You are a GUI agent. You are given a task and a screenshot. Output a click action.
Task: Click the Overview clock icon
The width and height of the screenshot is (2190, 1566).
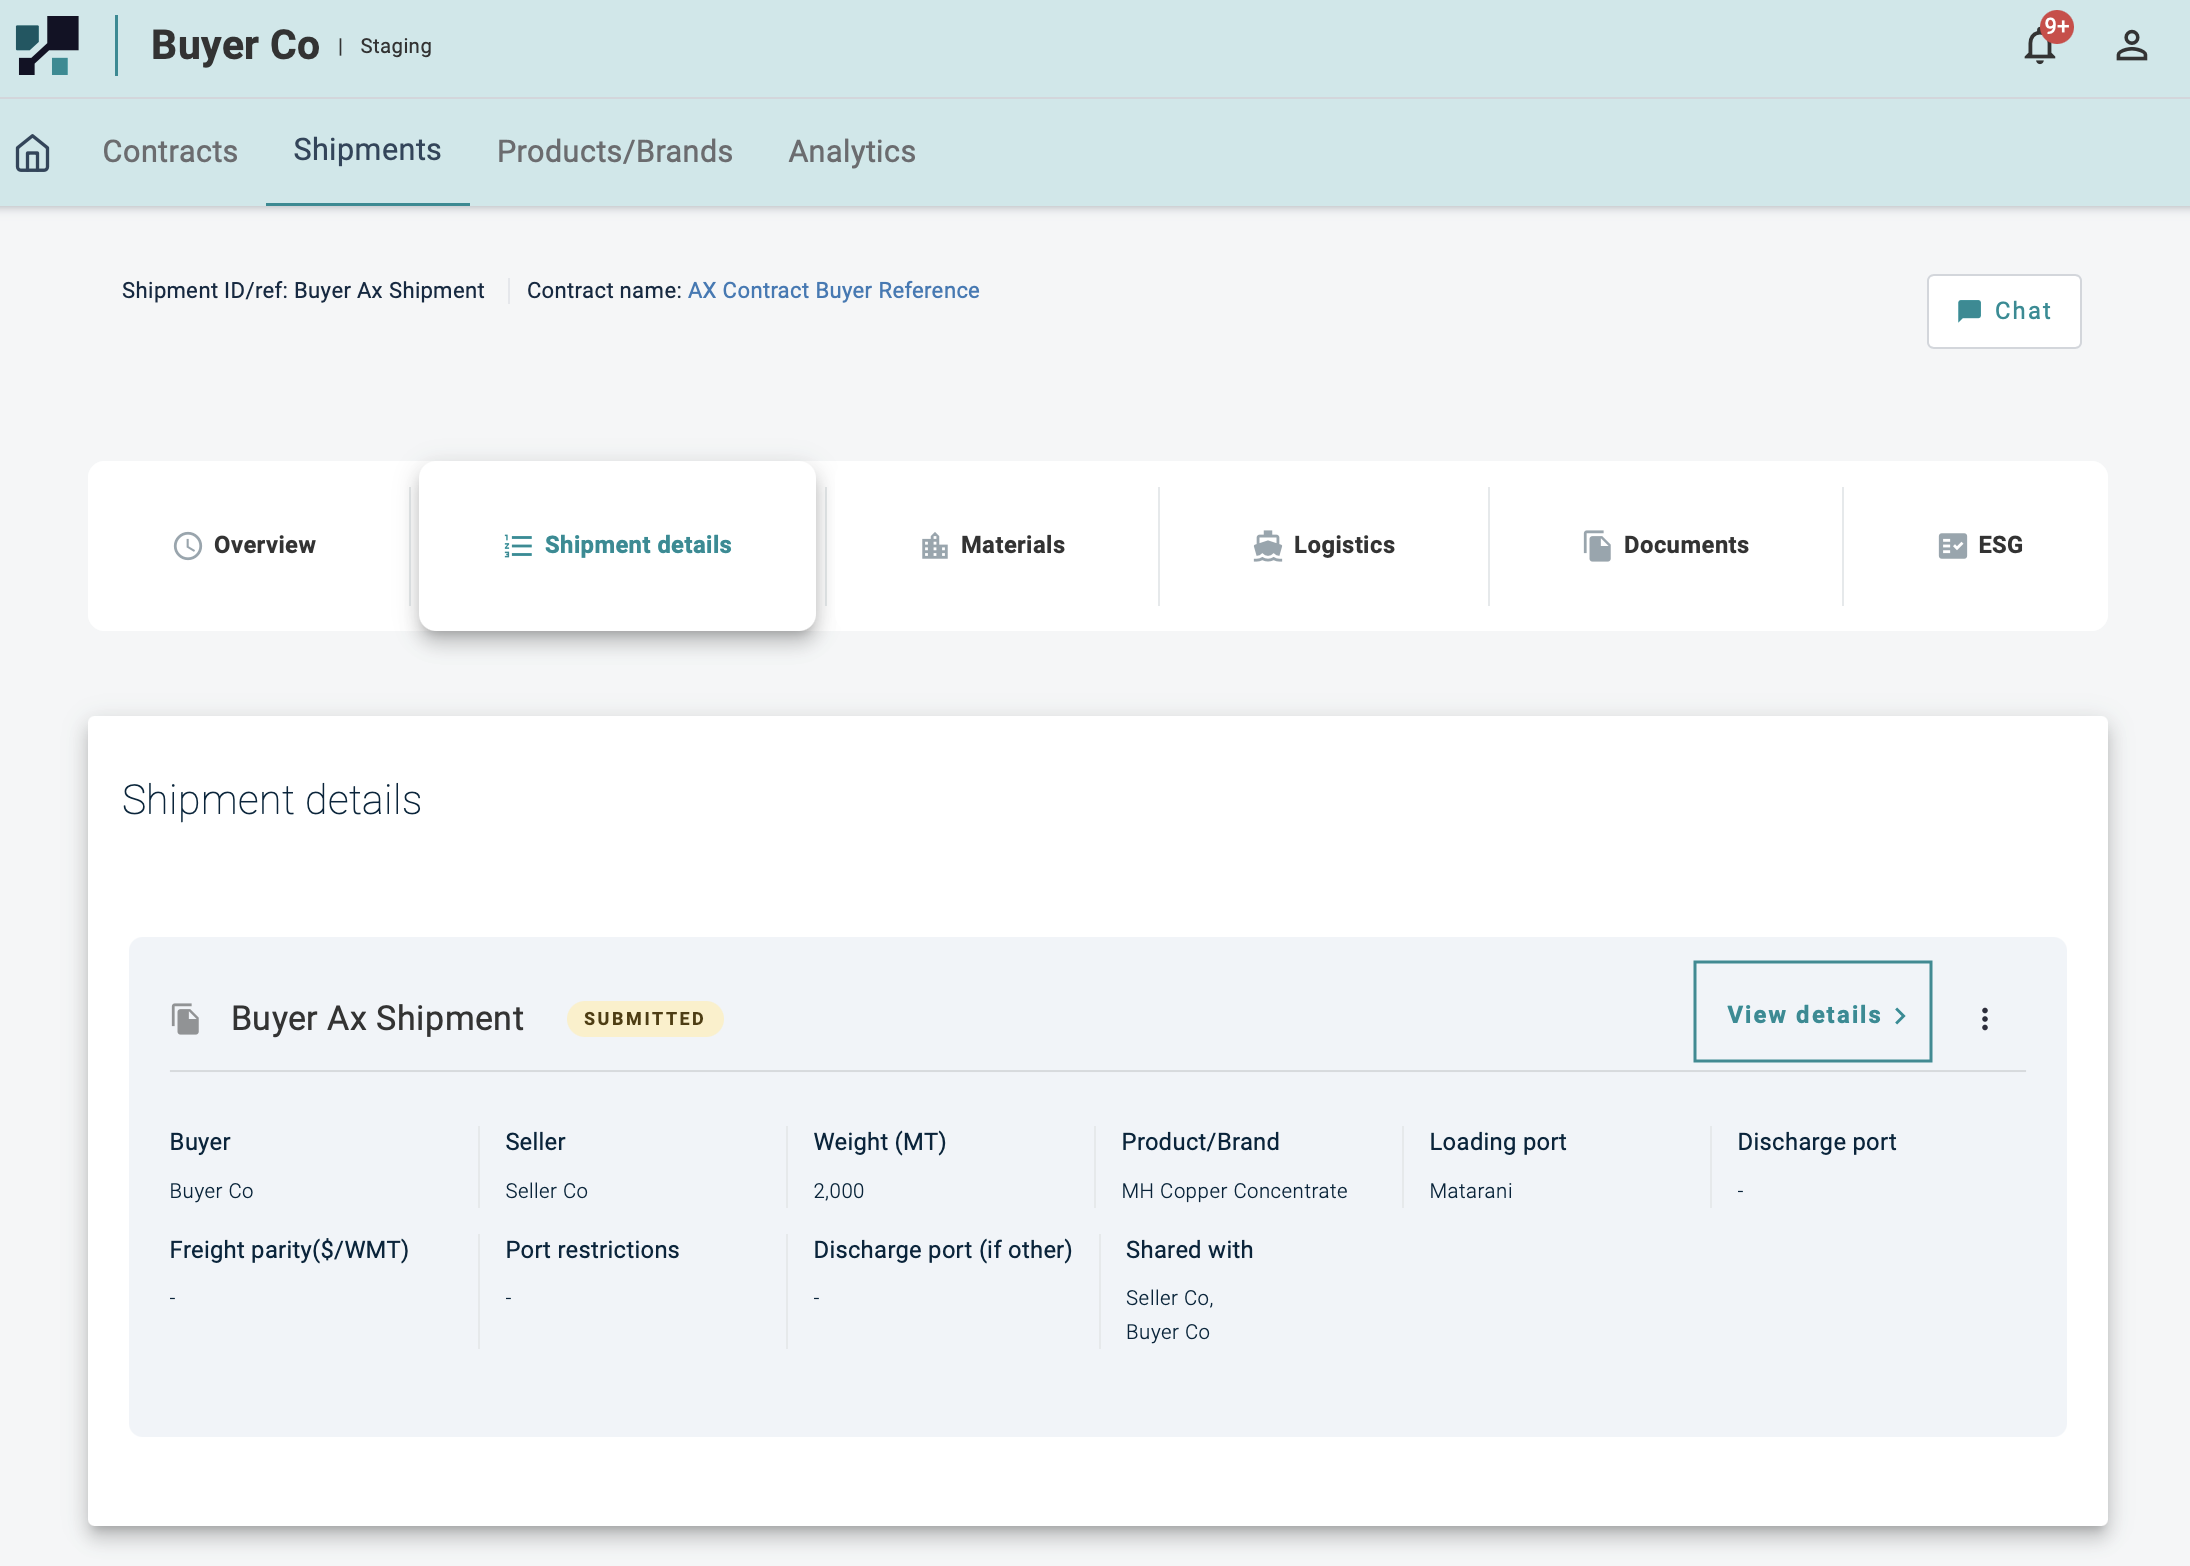pyautogui.click(x=188, y=546)
